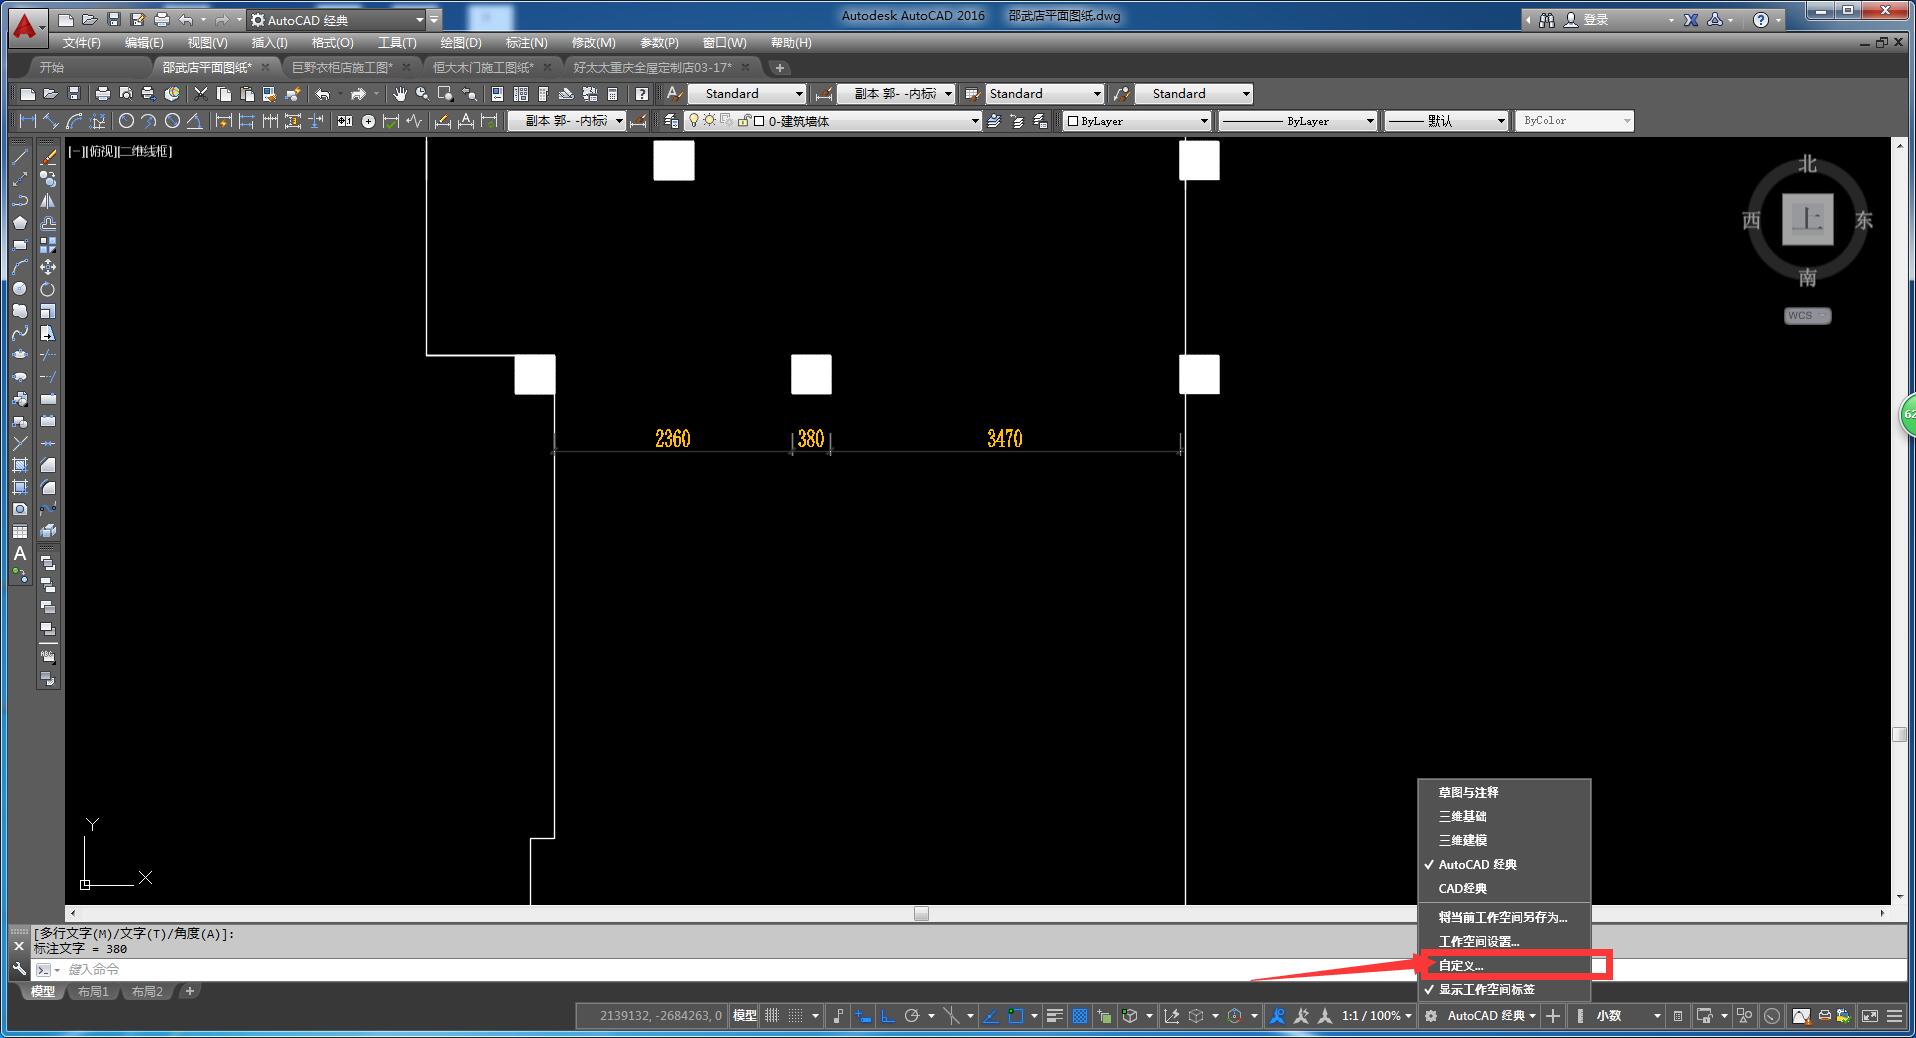Select the Table tool in draw toolbar
Viewport: 1916px width, 1038px height.
pos(20,531)
